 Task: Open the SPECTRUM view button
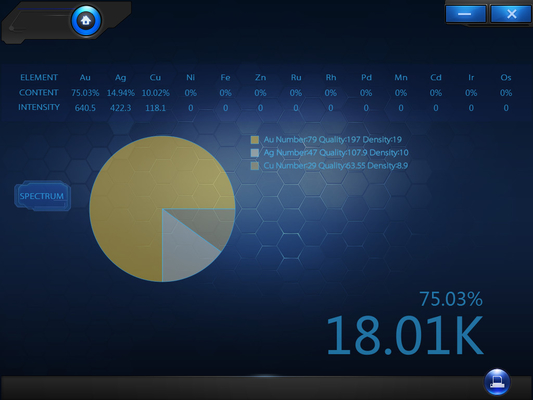(42, 196)
